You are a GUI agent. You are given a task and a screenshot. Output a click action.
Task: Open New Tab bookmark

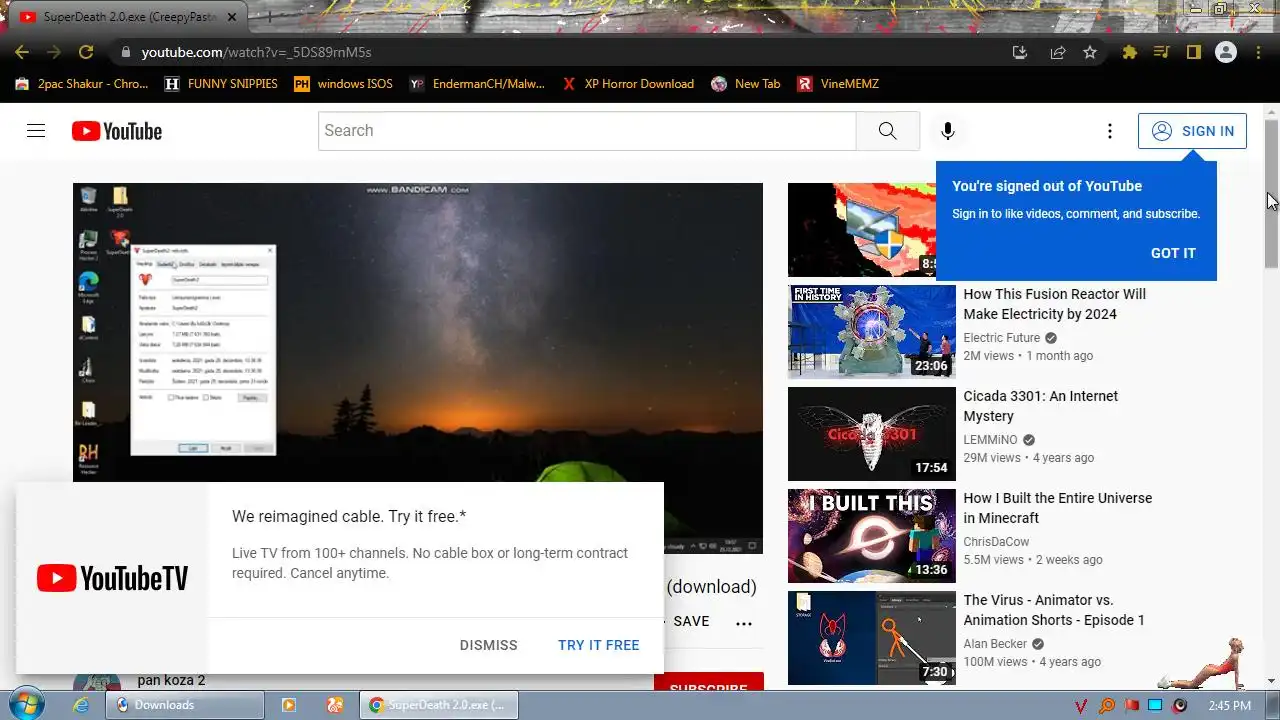746,84
